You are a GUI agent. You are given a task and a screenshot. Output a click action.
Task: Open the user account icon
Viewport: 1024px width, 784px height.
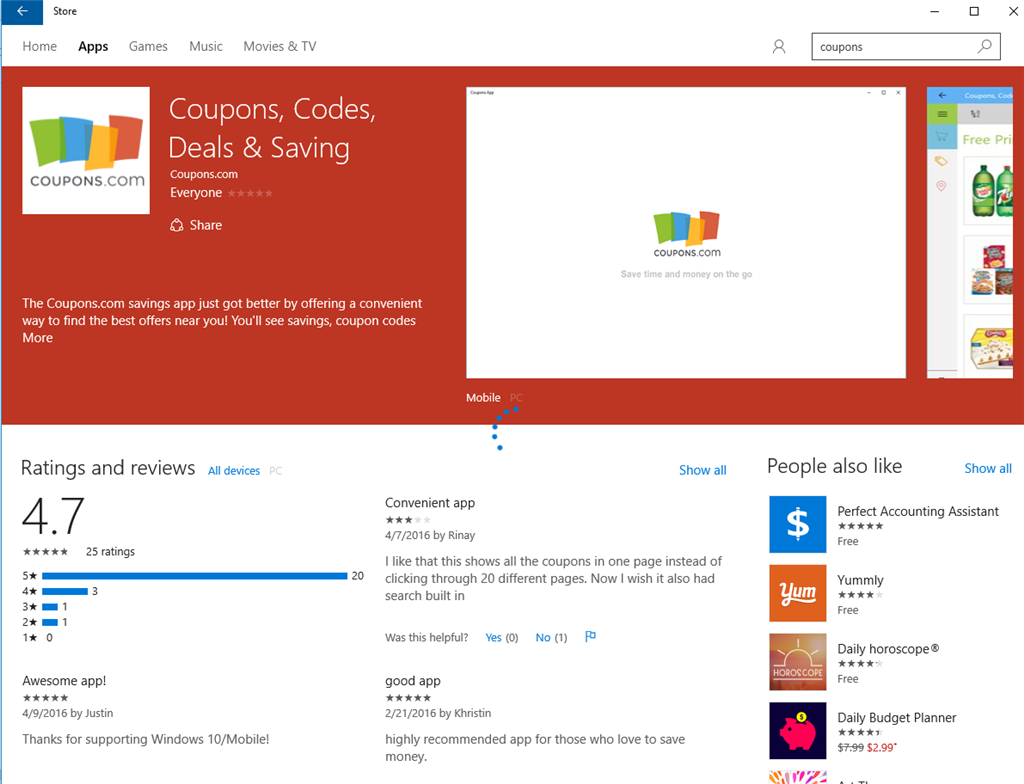pyautogui.click(x=778, y=46)
